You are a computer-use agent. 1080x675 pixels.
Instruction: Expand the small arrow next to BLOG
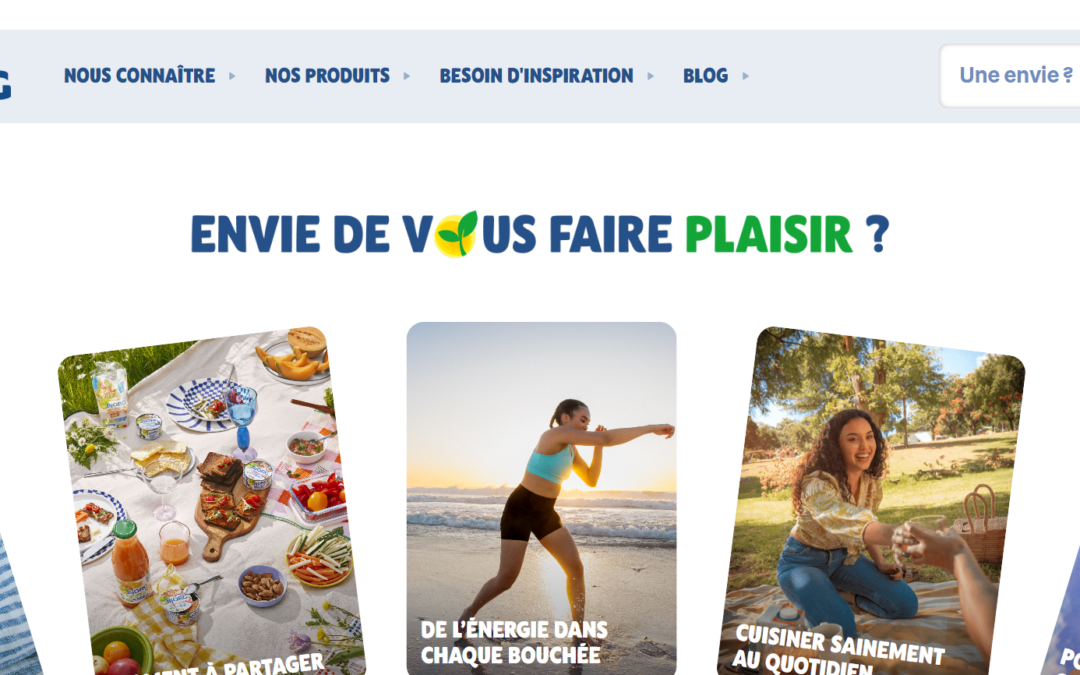coord(745,76)
